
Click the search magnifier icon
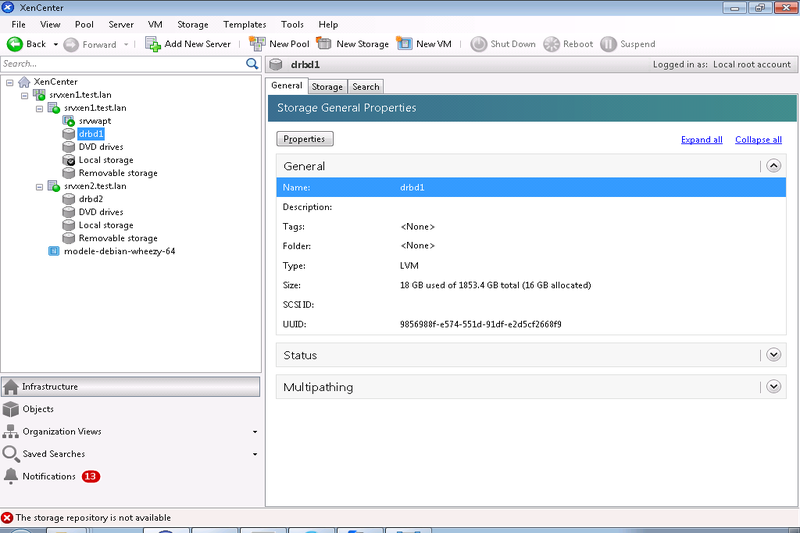point(252,64)
